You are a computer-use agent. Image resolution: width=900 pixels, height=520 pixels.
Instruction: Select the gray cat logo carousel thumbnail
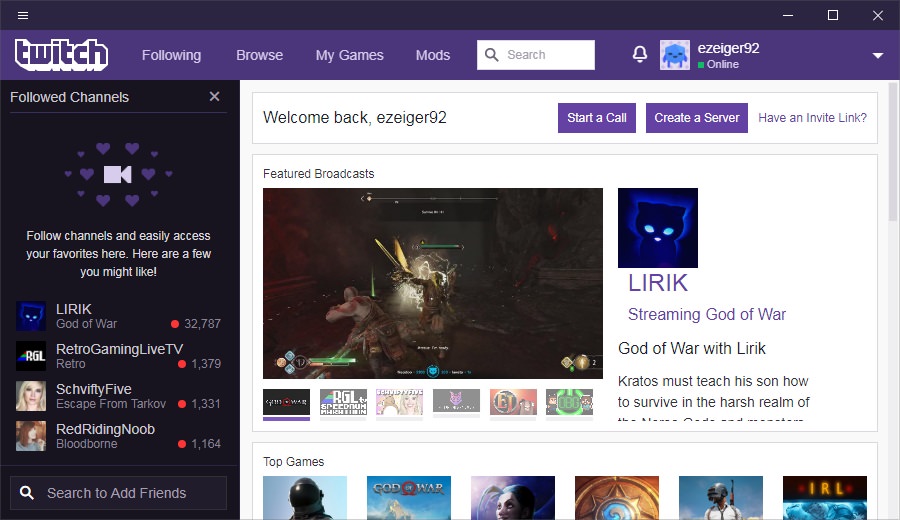(456, 402)
